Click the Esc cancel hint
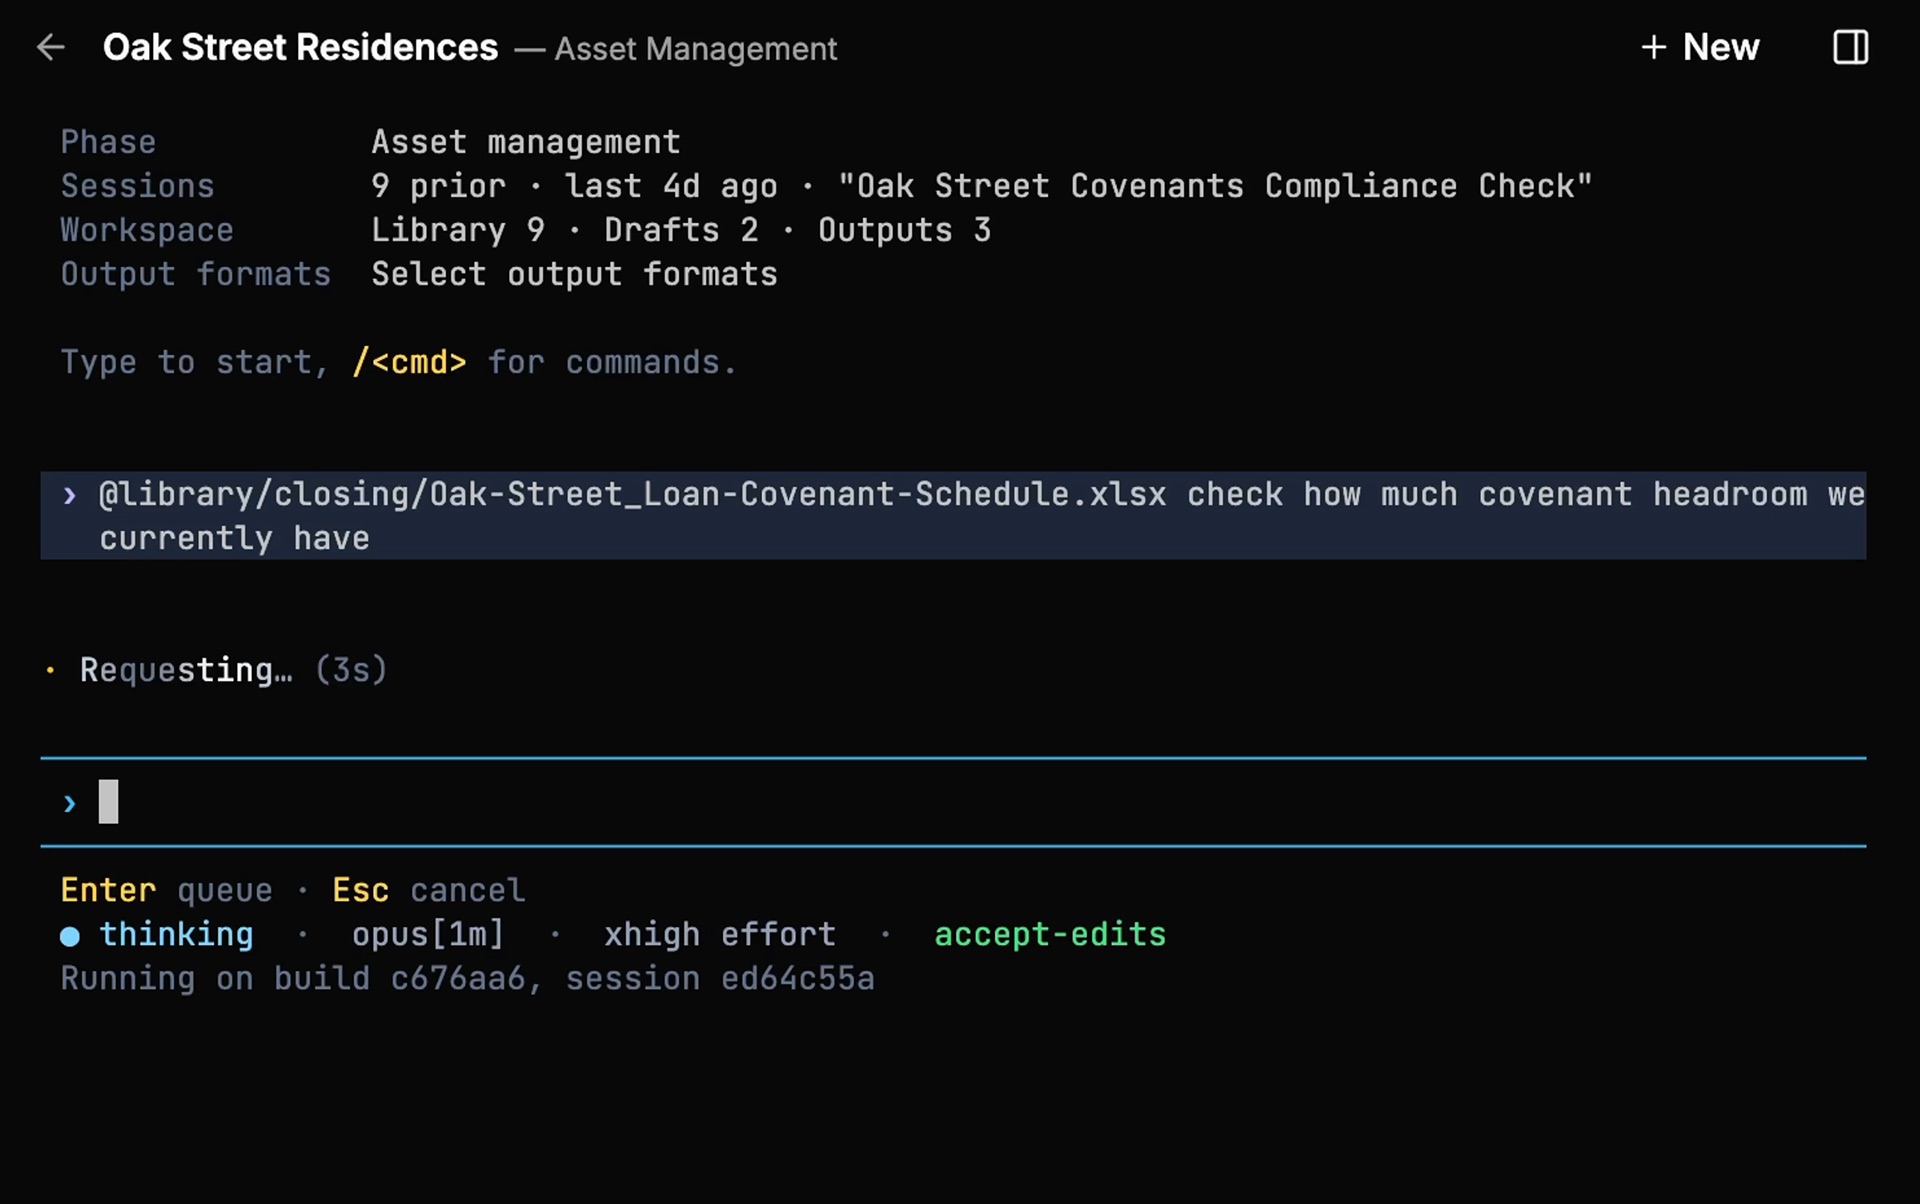This screenshot has height=1204, width=1920. click(x=428, y=890)
